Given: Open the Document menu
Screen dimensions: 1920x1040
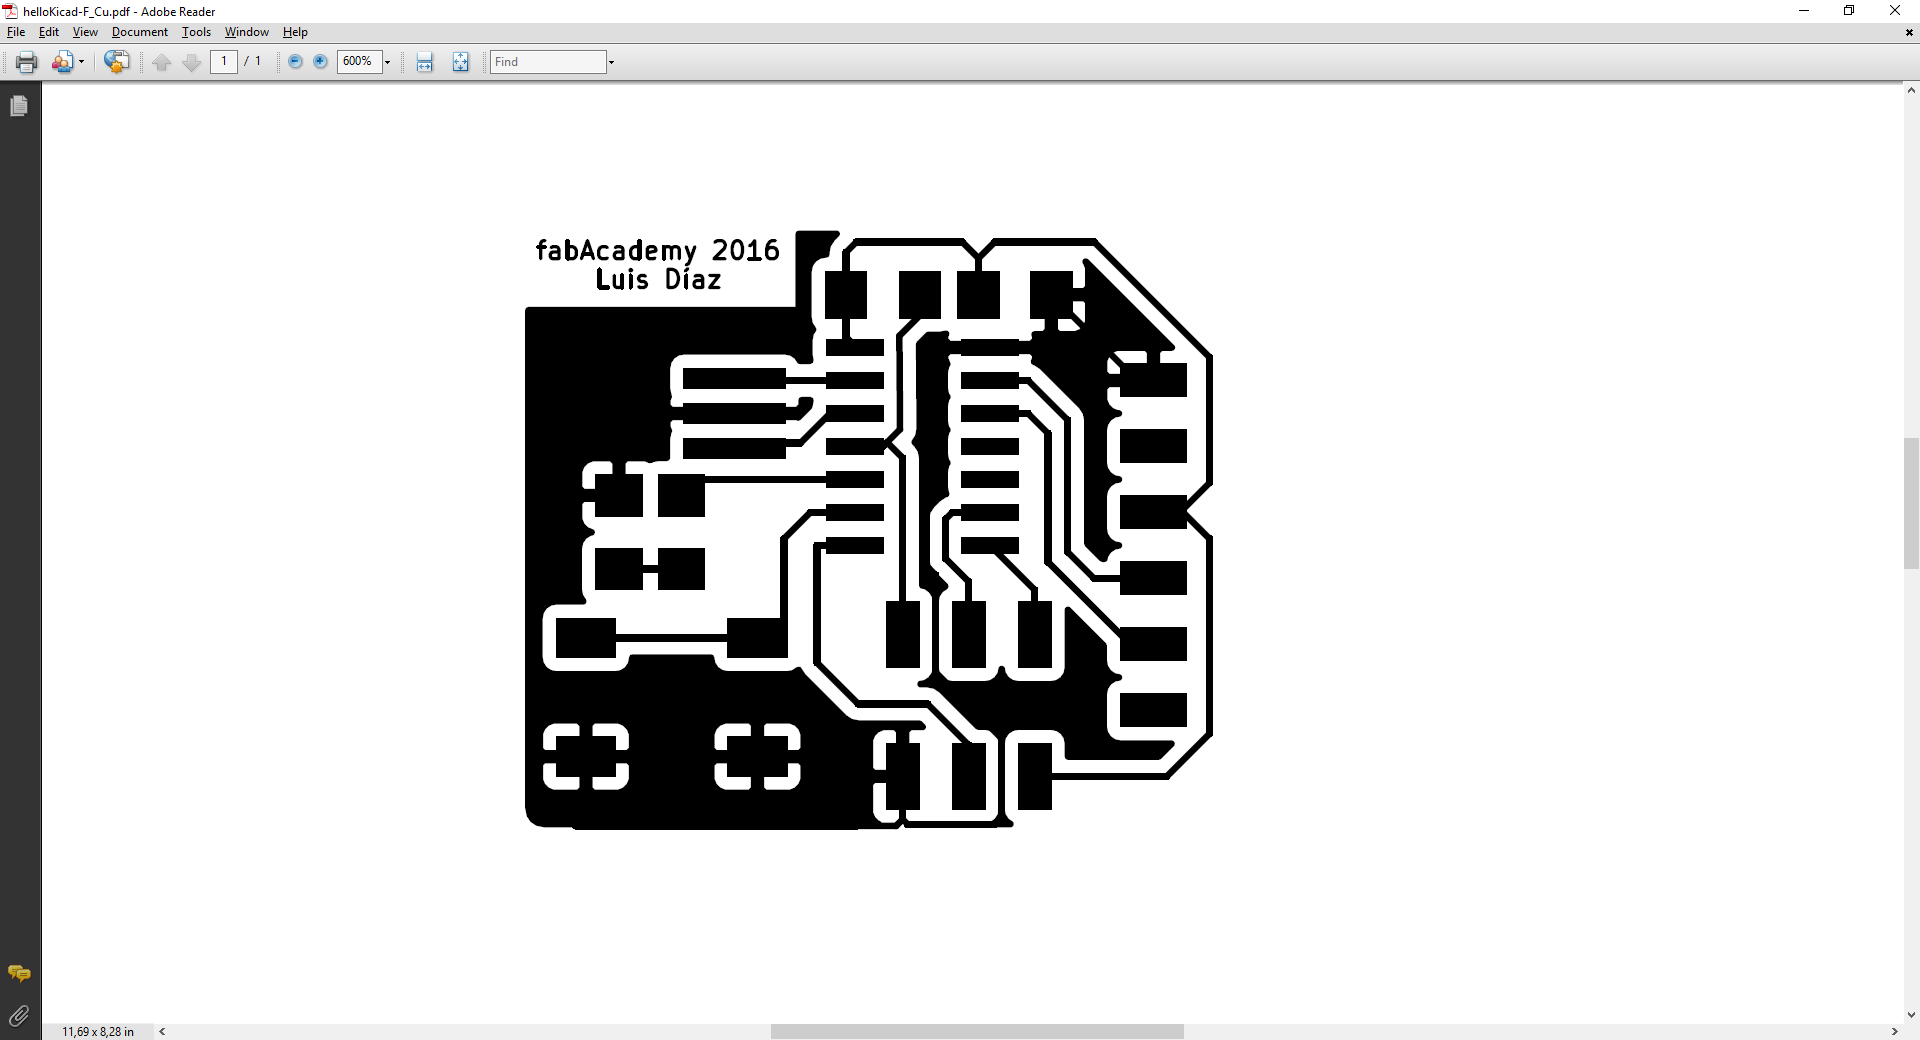Looking at the screenshot, I should [x=140, y=32].
